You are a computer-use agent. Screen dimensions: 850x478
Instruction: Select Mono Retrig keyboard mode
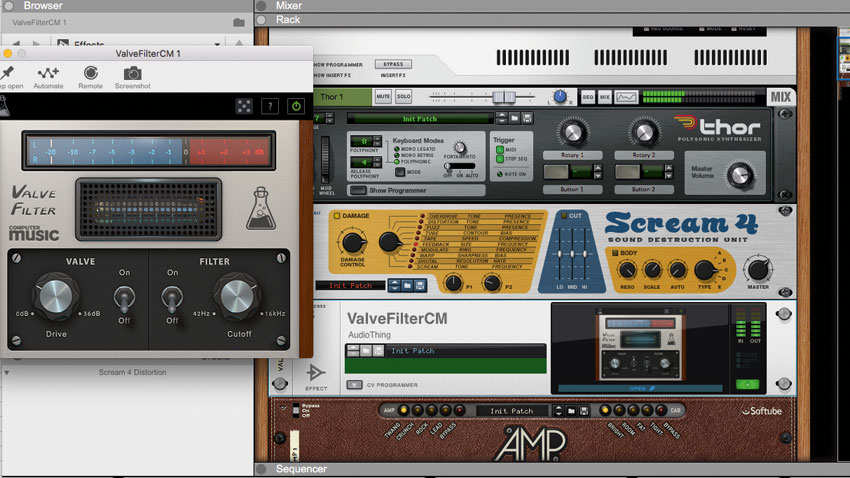396,155
